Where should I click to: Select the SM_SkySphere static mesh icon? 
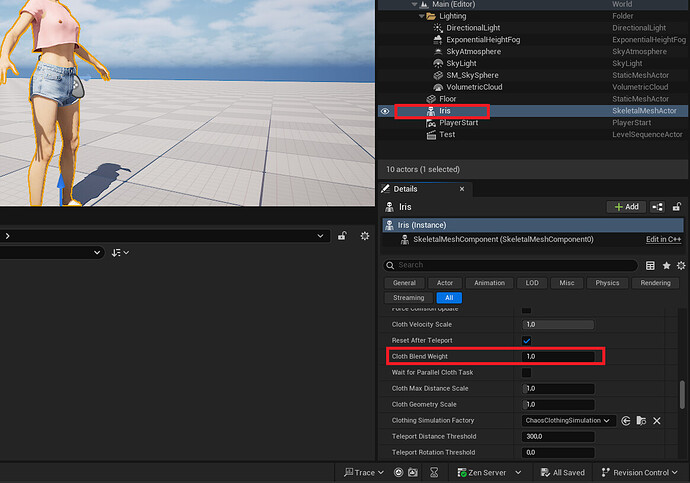438,76
